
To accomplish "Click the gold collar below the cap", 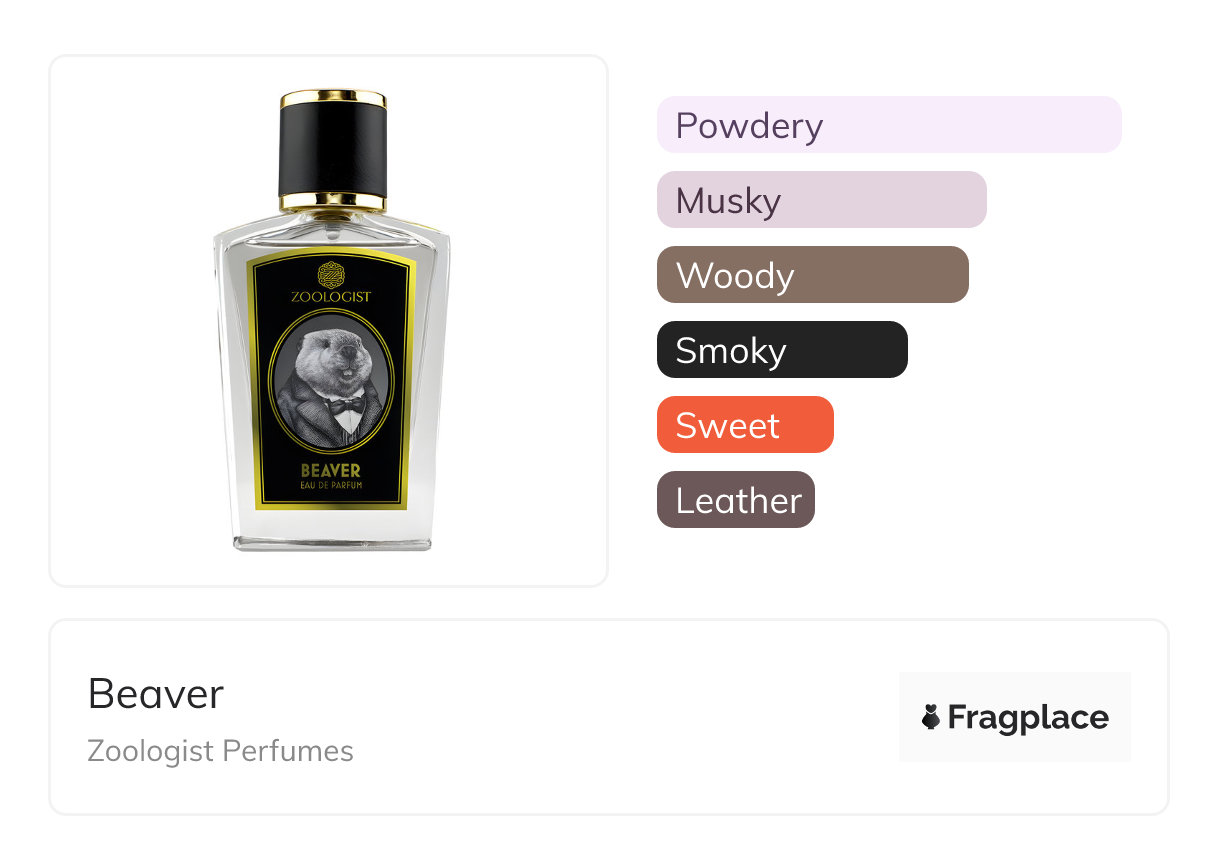I will (x=332, y=203).
